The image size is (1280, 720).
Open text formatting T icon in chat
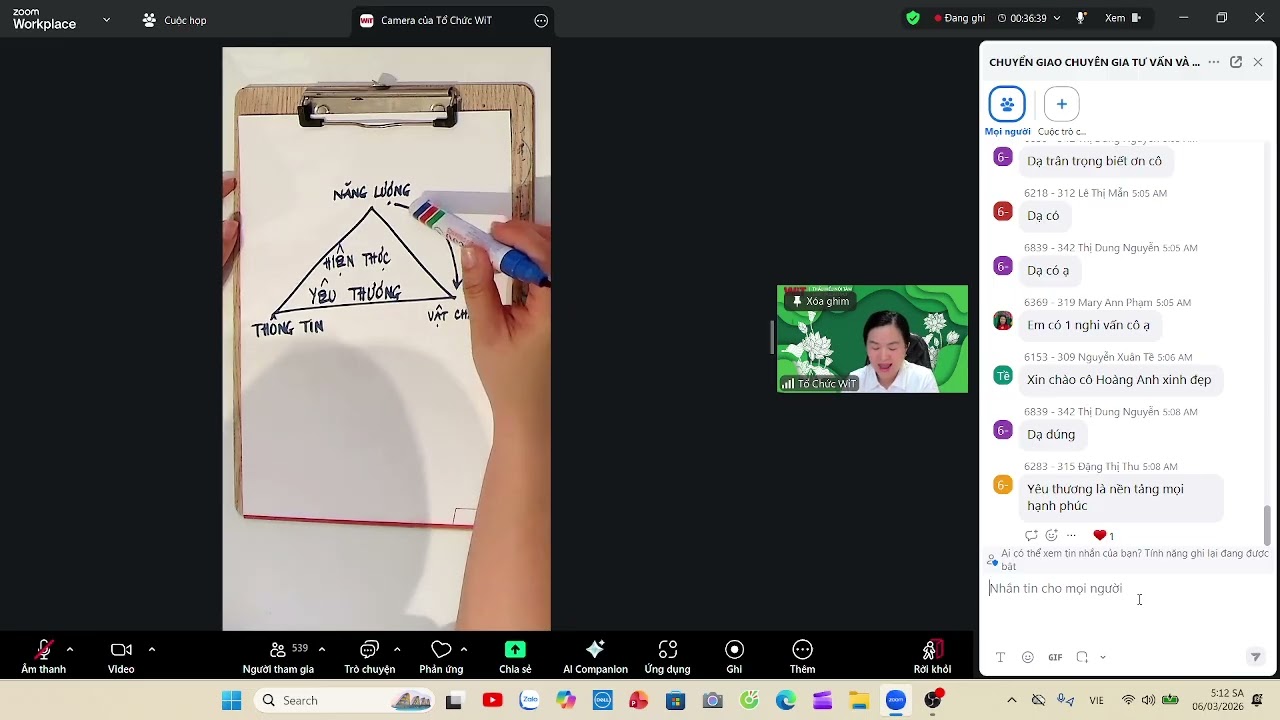[x=1000, y=657]
